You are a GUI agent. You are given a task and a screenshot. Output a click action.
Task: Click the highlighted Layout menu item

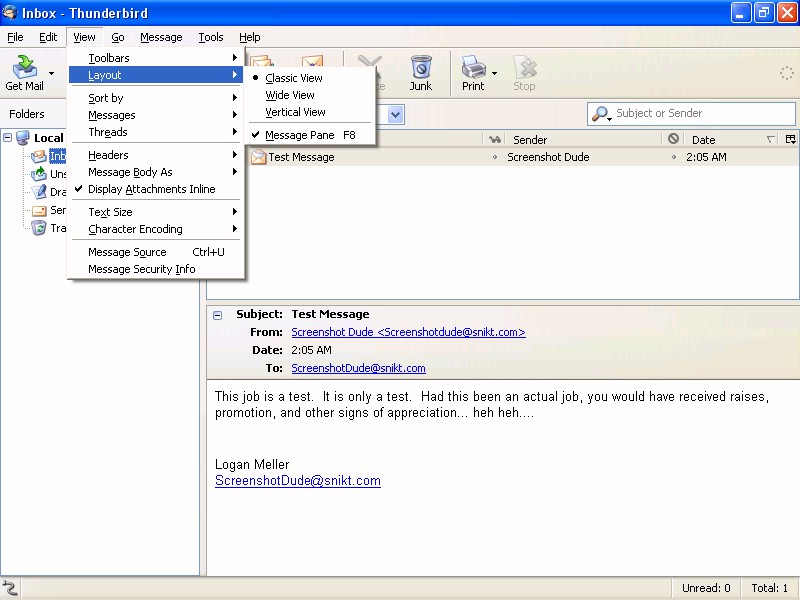(x=156, y=75)
